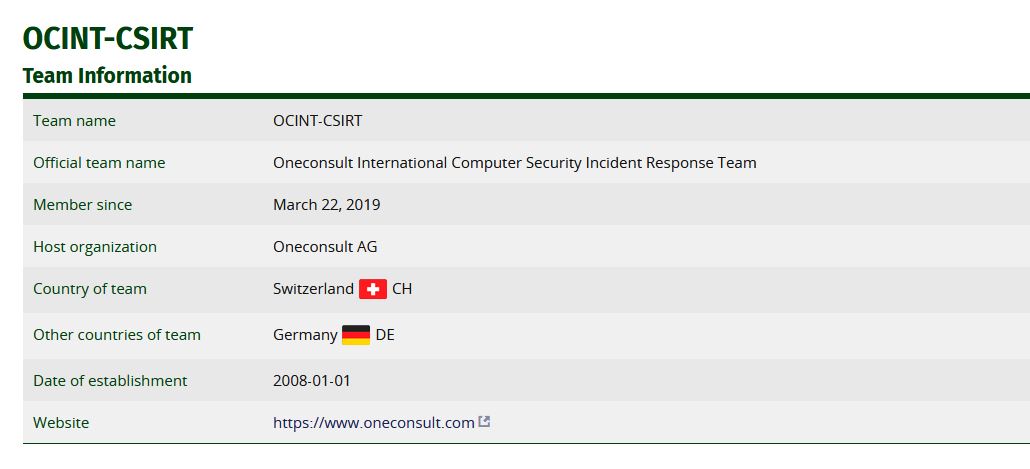Click the Other countries of team label
This screenshot has height=469, width=1030.
coord(117,335)
